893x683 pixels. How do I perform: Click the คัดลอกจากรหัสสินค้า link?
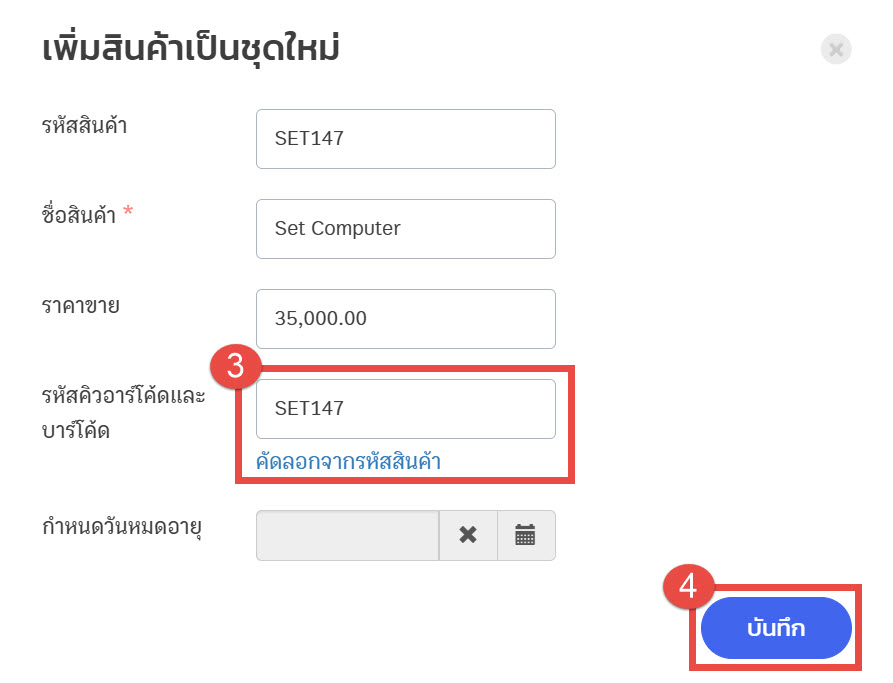point(348,461)
